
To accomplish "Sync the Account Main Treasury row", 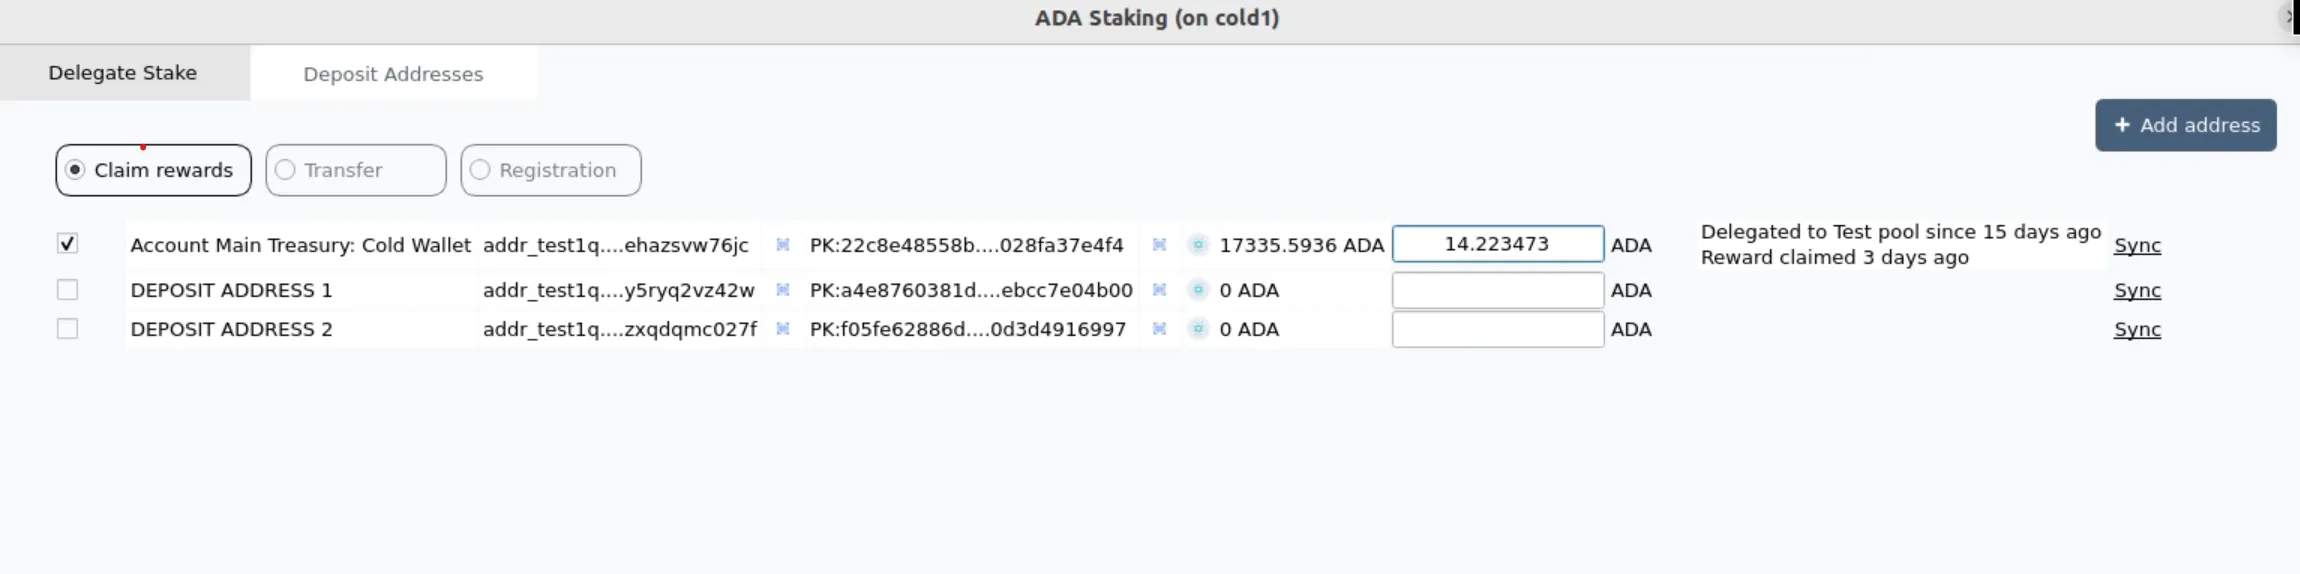I will 2137,245.
